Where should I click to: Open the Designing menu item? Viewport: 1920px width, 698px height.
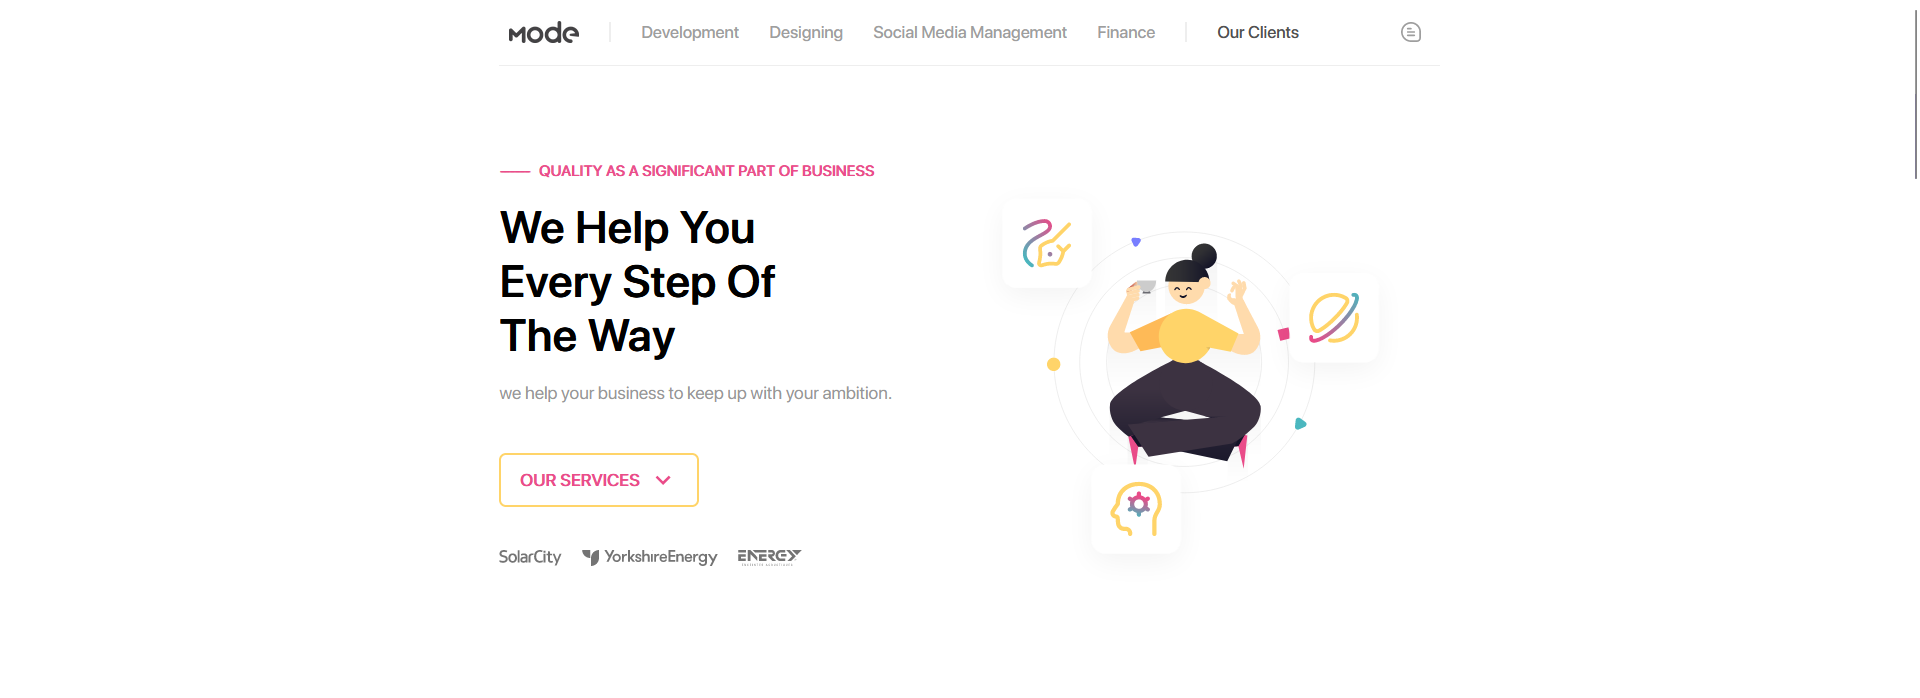click(806, 32)
